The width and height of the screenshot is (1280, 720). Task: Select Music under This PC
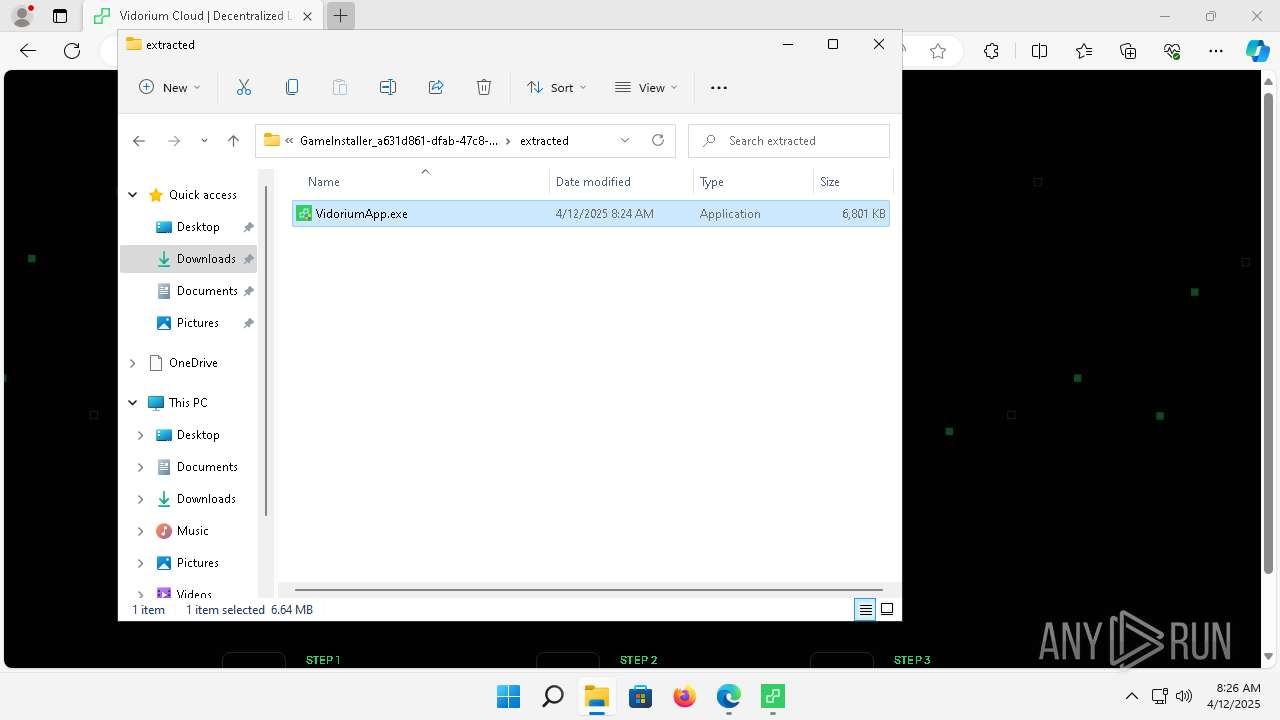[x=182, y=531]
